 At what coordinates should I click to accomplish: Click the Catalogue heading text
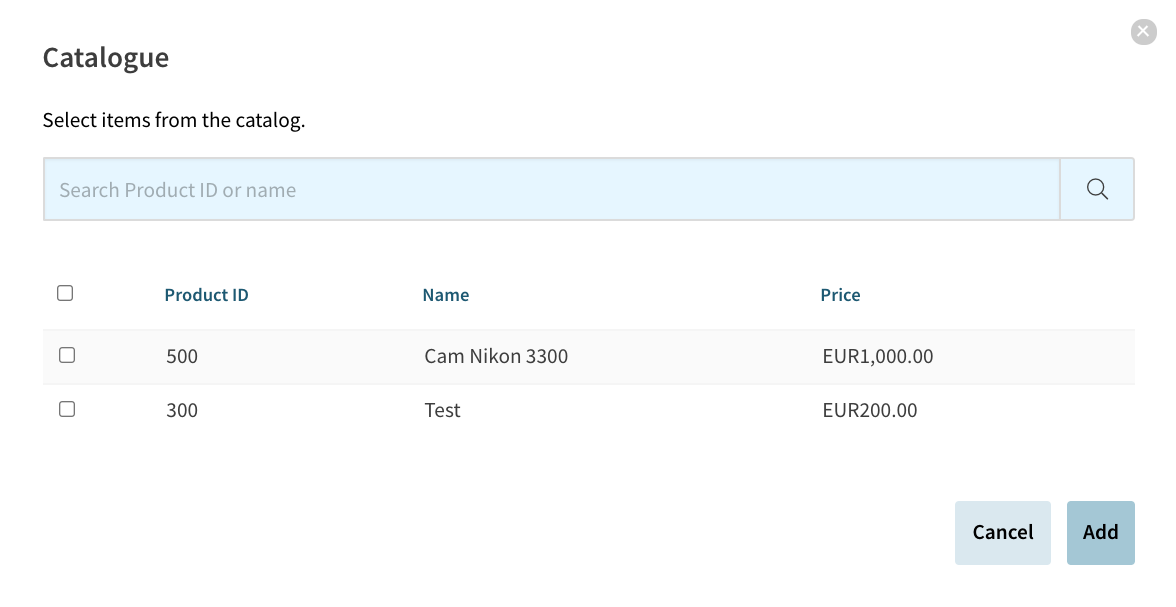[x=106, y=58]
